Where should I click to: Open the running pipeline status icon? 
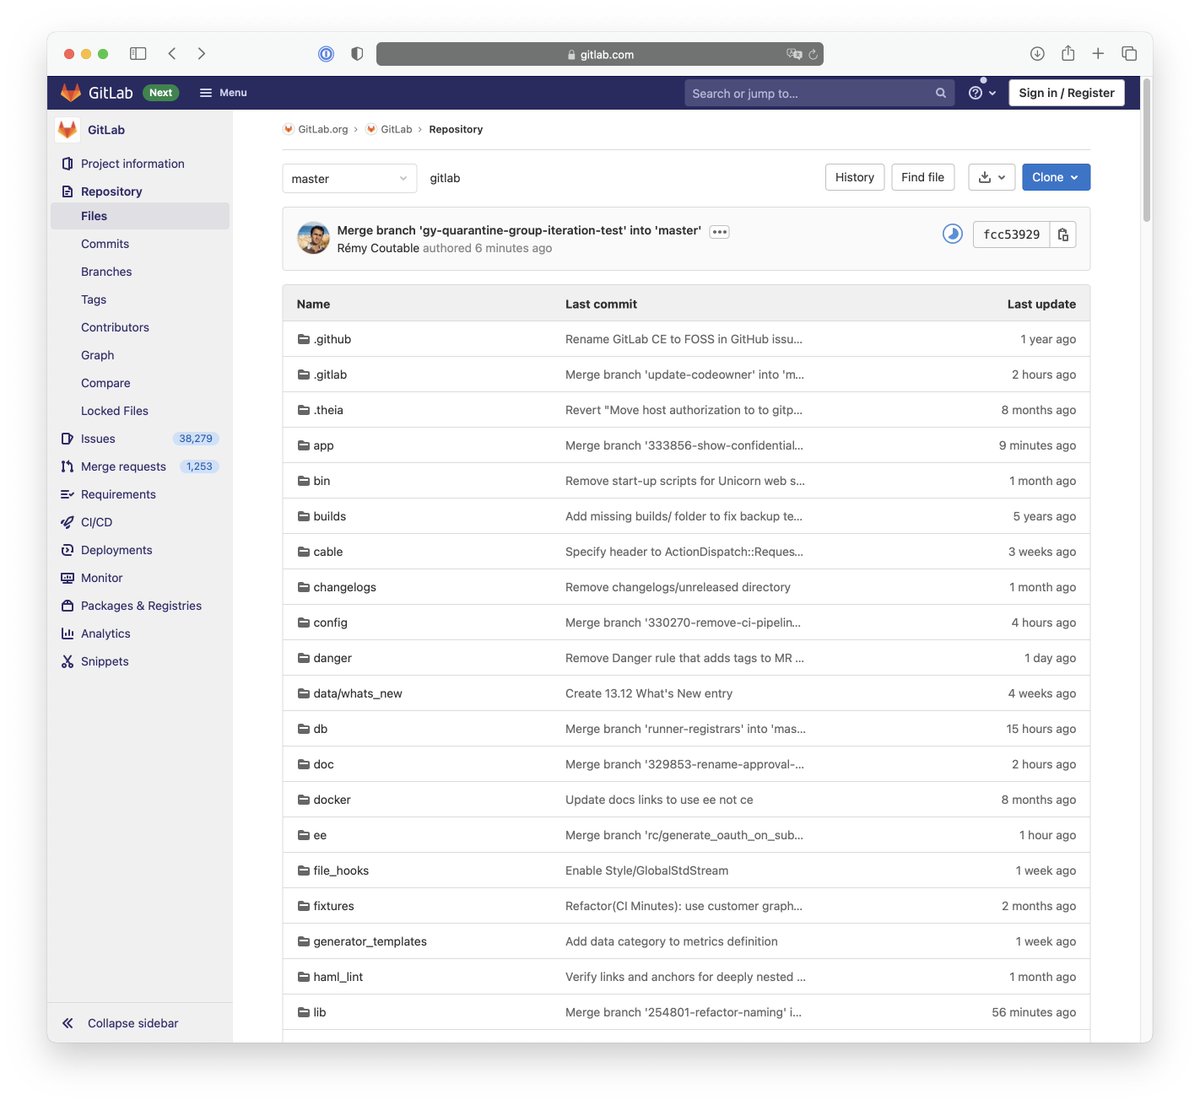coord(951,234)
